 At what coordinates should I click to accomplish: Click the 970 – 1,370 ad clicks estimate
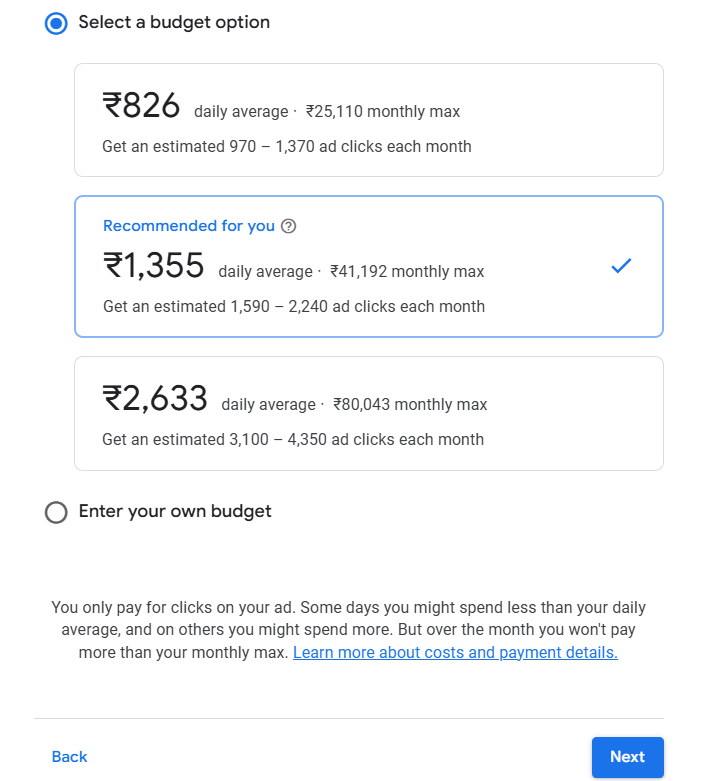(287, 147)
